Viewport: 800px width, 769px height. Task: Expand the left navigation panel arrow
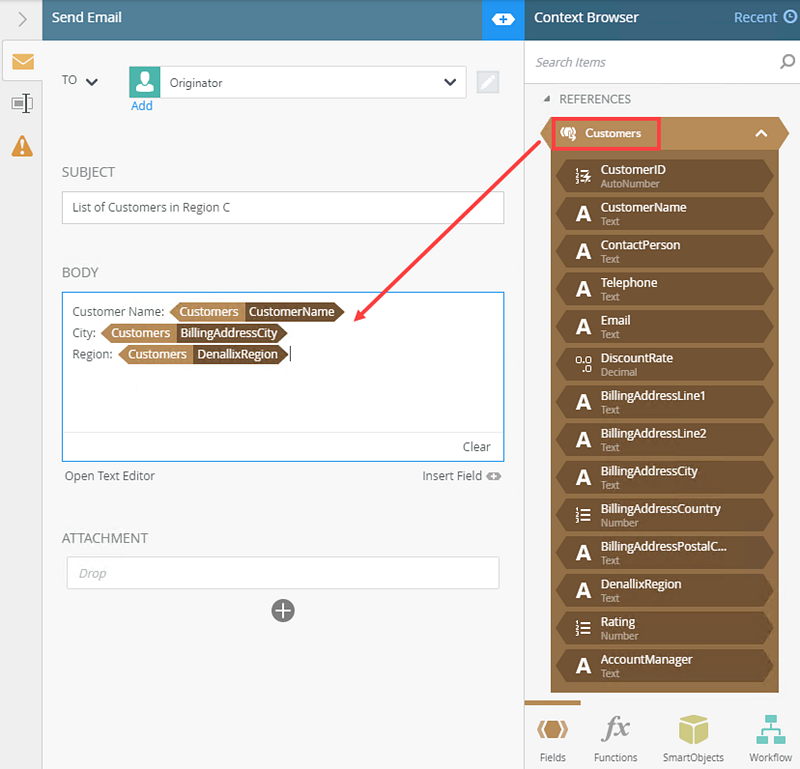(22, 19)
